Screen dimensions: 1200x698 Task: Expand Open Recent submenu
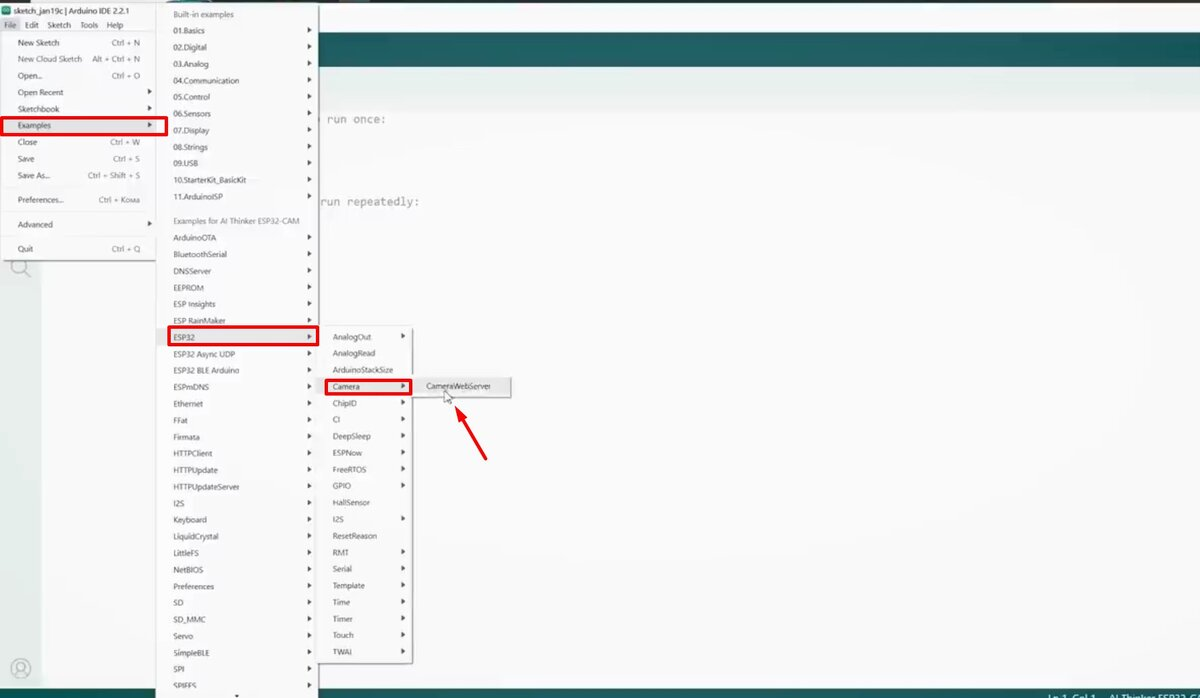(79, 92)
